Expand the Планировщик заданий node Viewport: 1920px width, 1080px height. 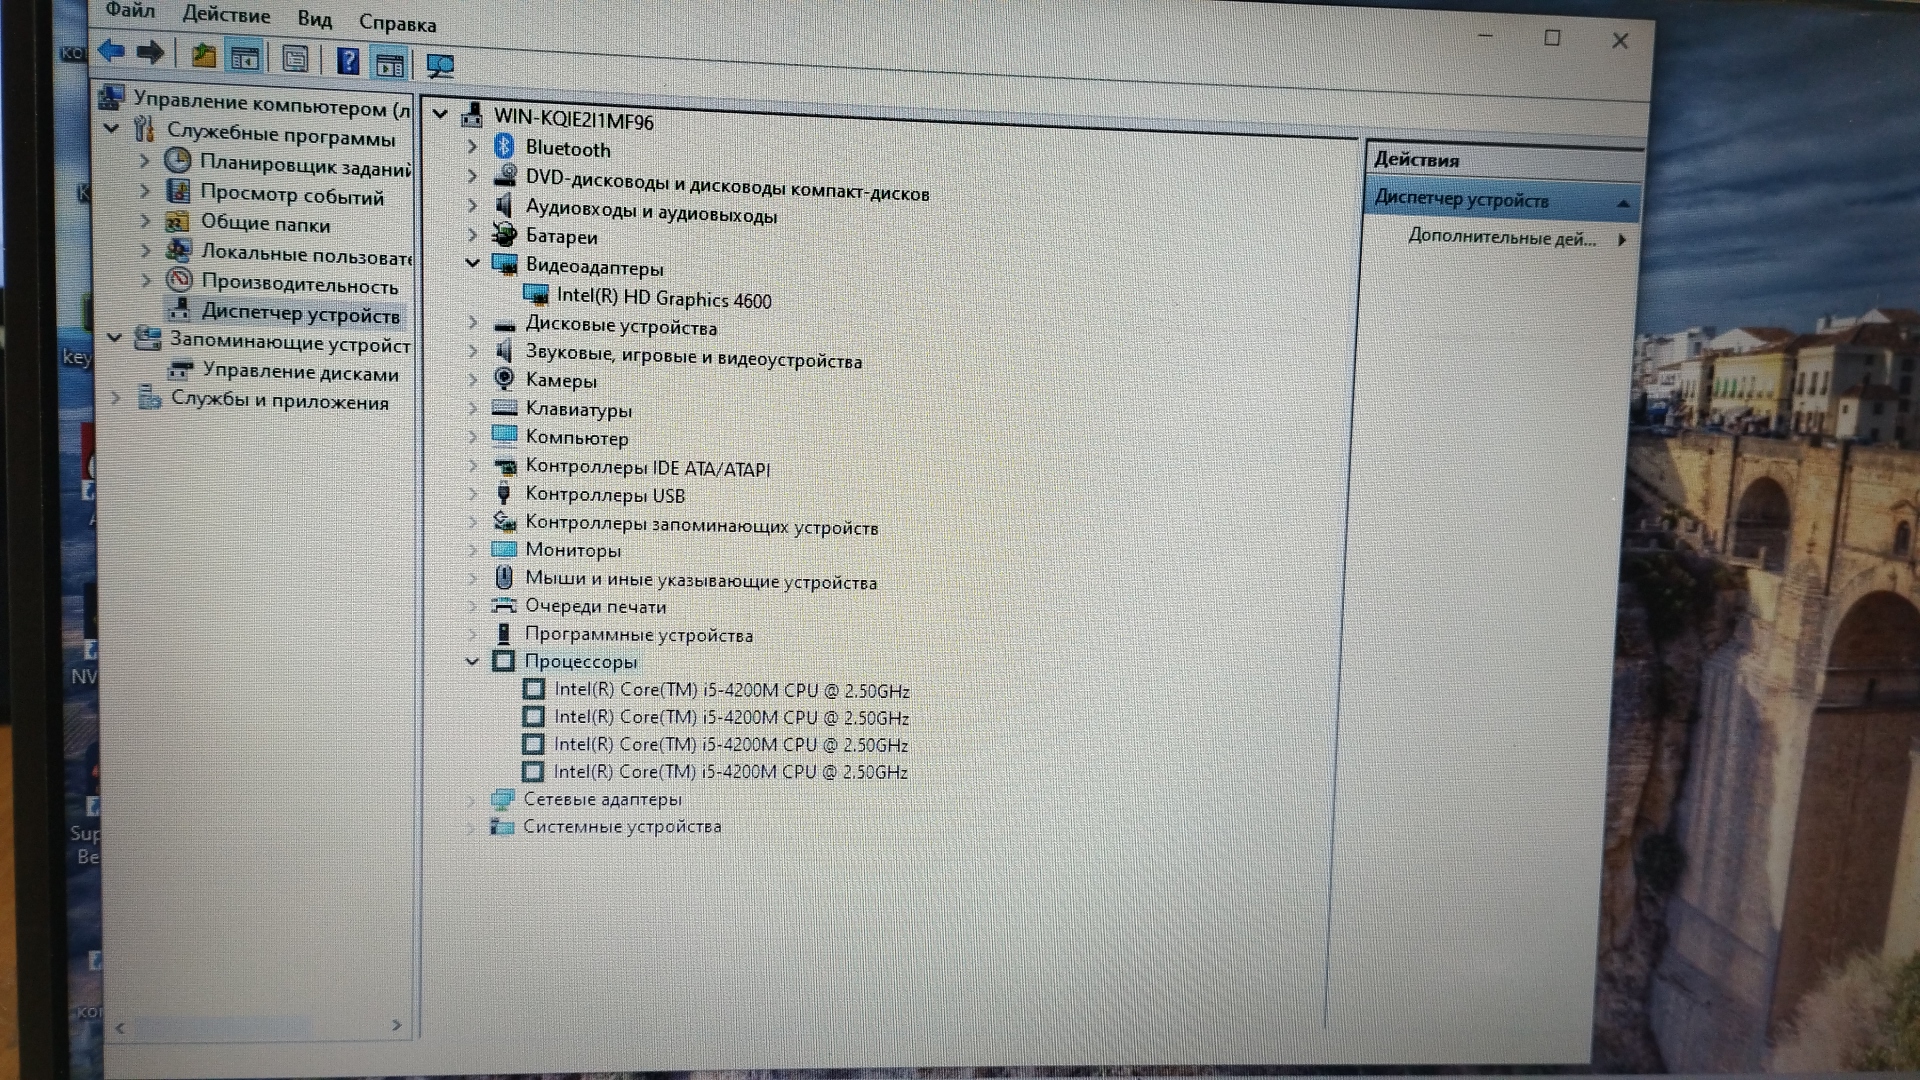click(145, 160)
